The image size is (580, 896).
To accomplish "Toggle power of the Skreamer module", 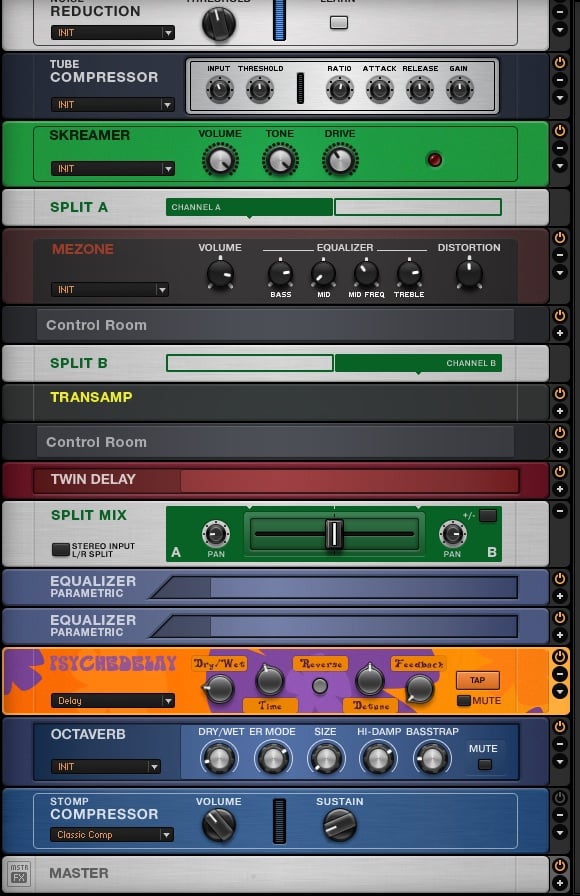I will coord(560,131).
